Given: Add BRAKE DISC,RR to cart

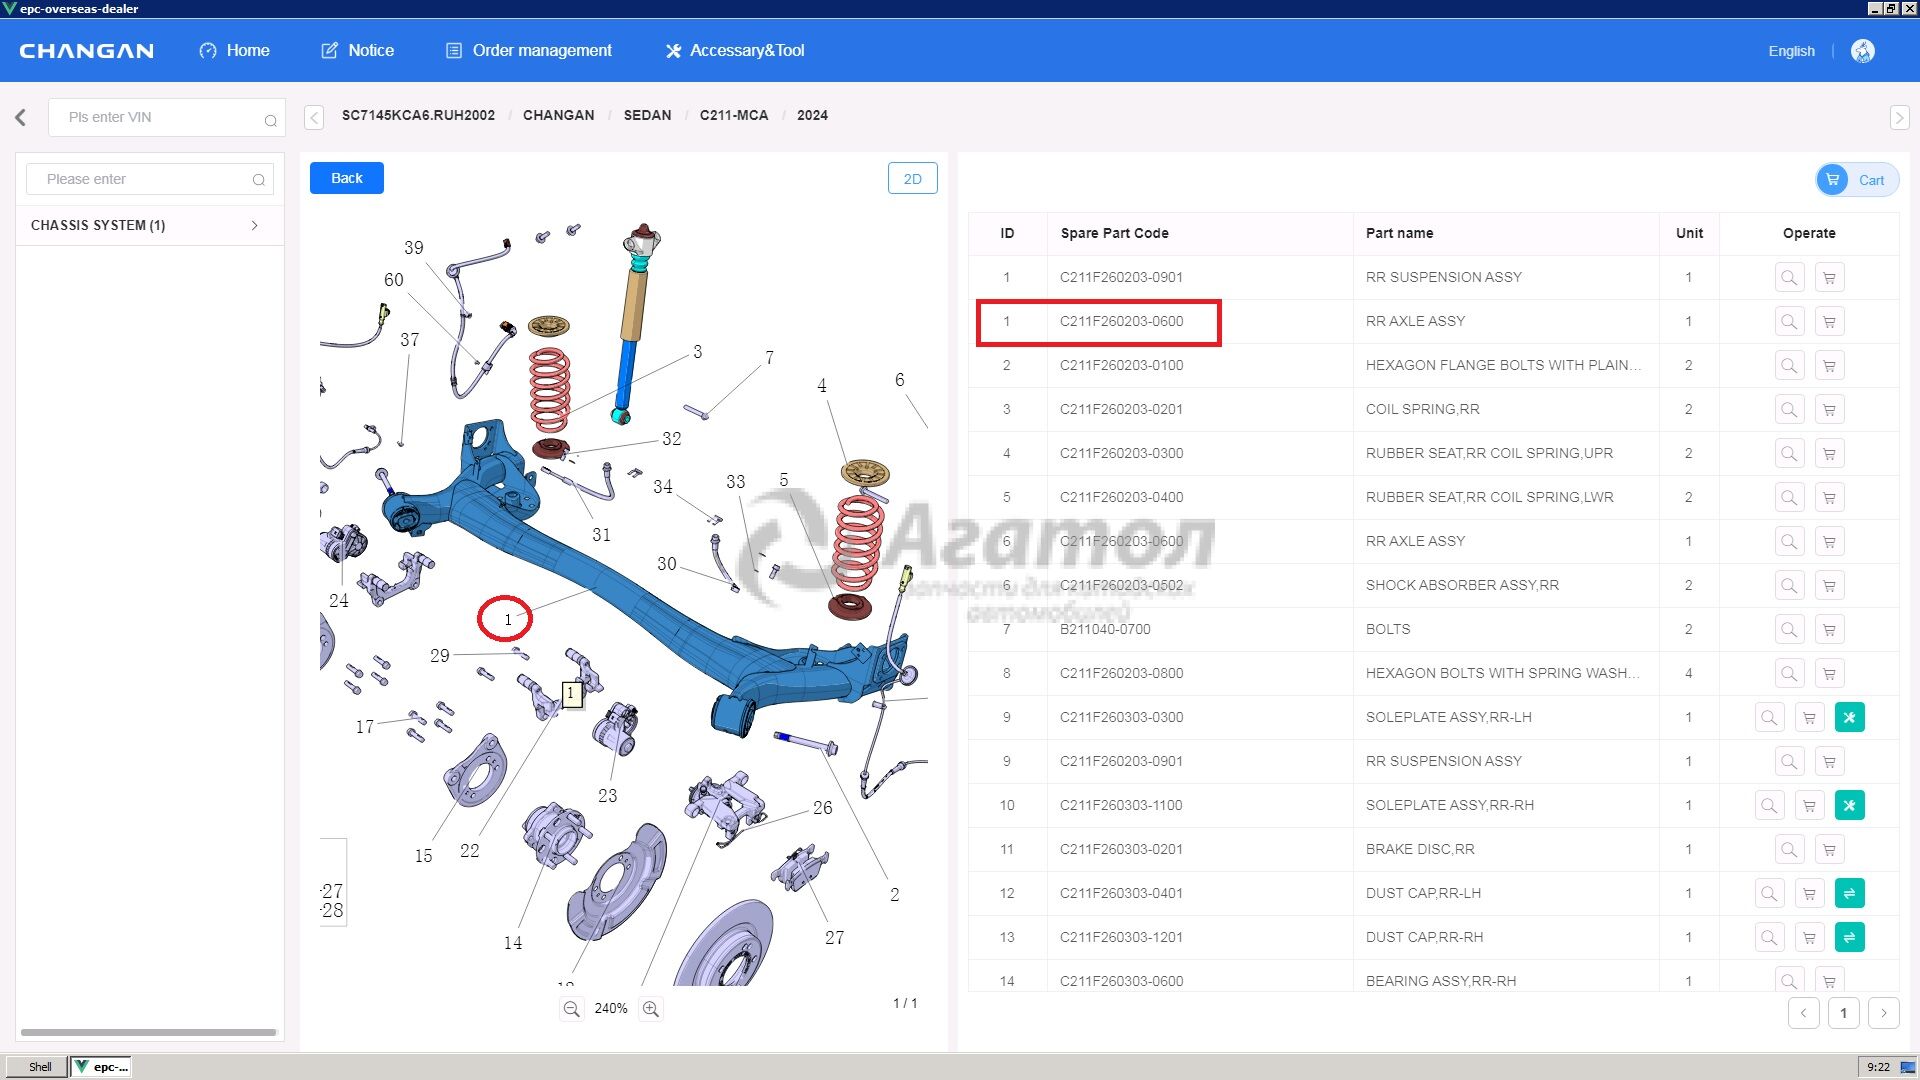Looking at the screenshot, I should tap(1829, 849).
